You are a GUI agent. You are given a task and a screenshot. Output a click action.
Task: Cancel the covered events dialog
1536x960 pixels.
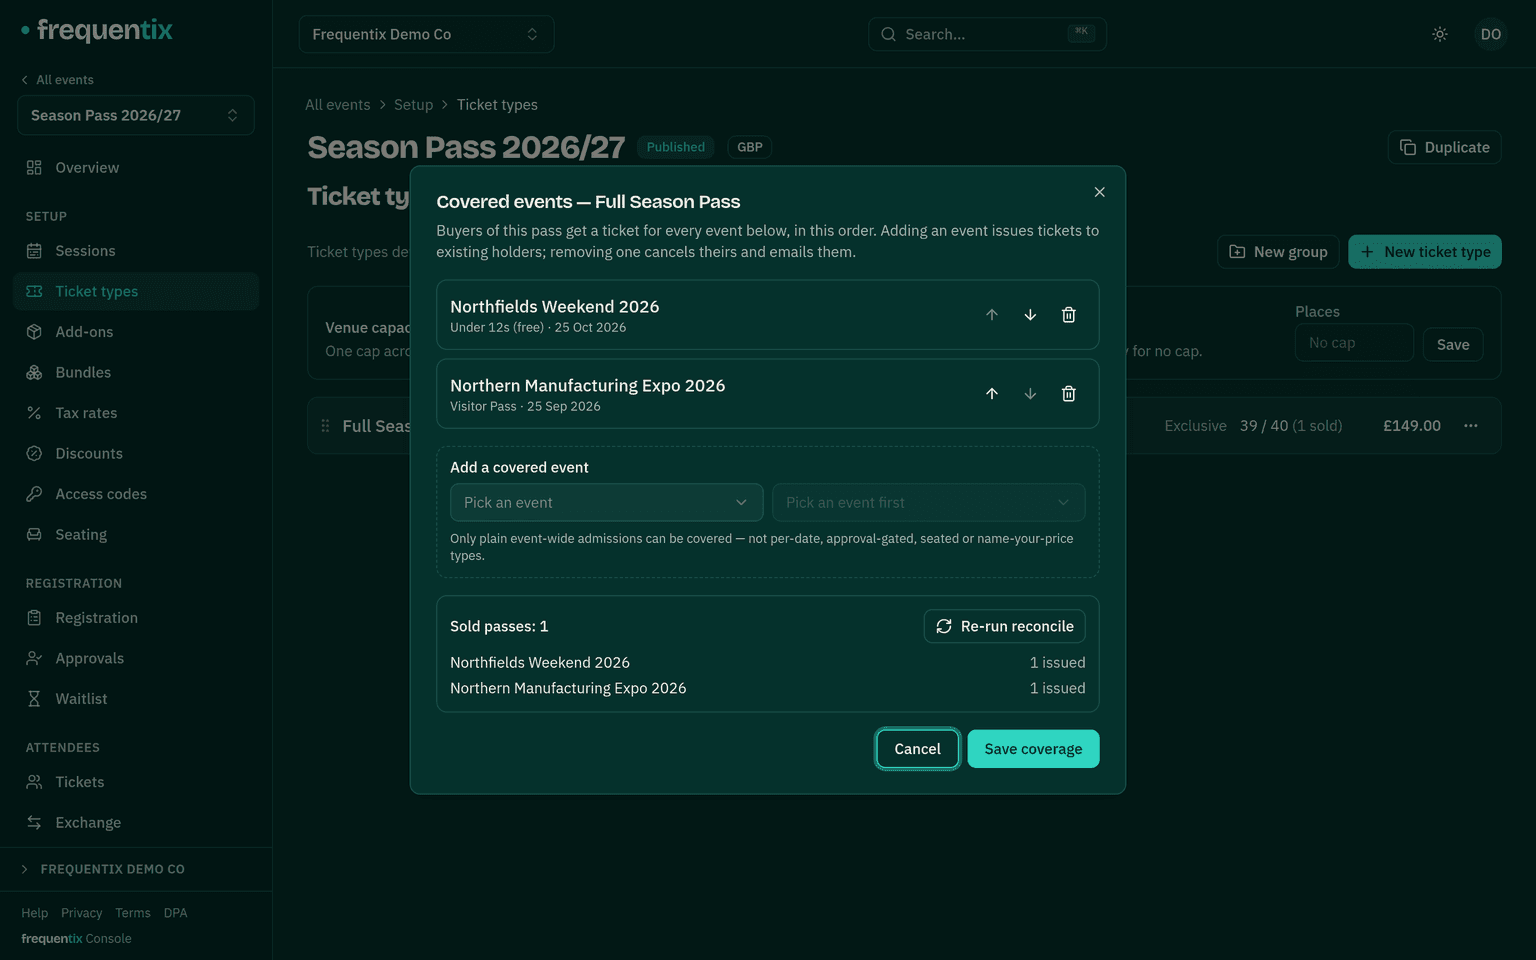[x=917, y=749]
